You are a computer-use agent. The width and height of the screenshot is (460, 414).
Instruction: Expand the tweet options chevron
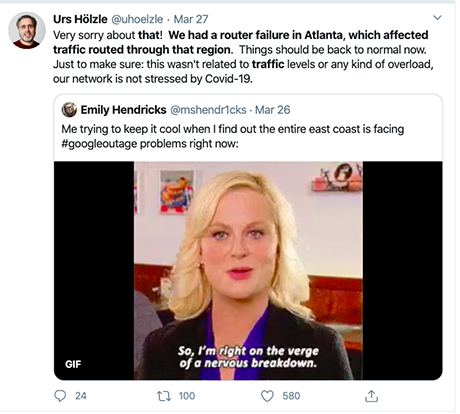point(437,17)
